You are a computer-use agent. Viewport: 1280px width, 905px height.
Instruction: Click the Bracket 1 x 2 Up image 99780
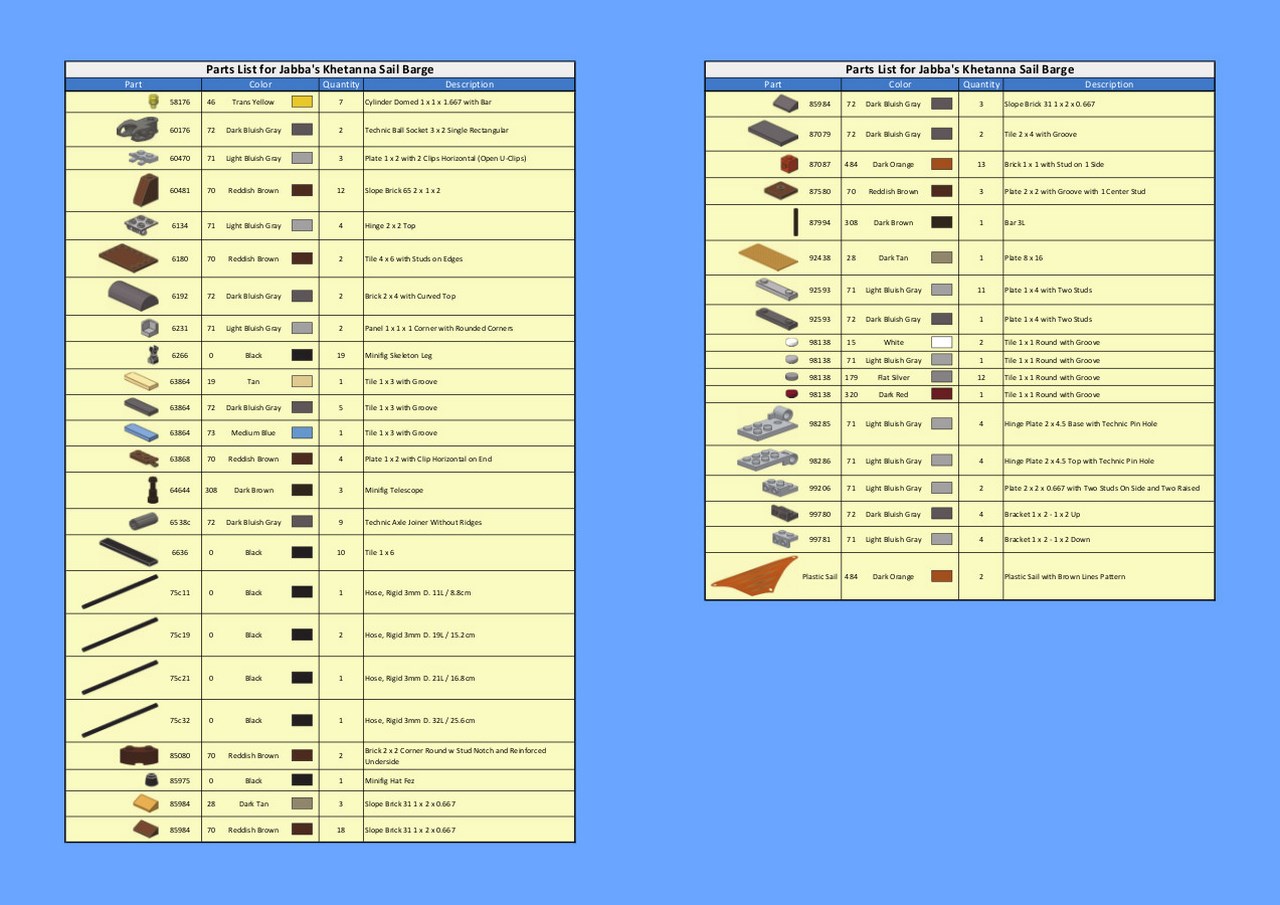coord(786,513)
